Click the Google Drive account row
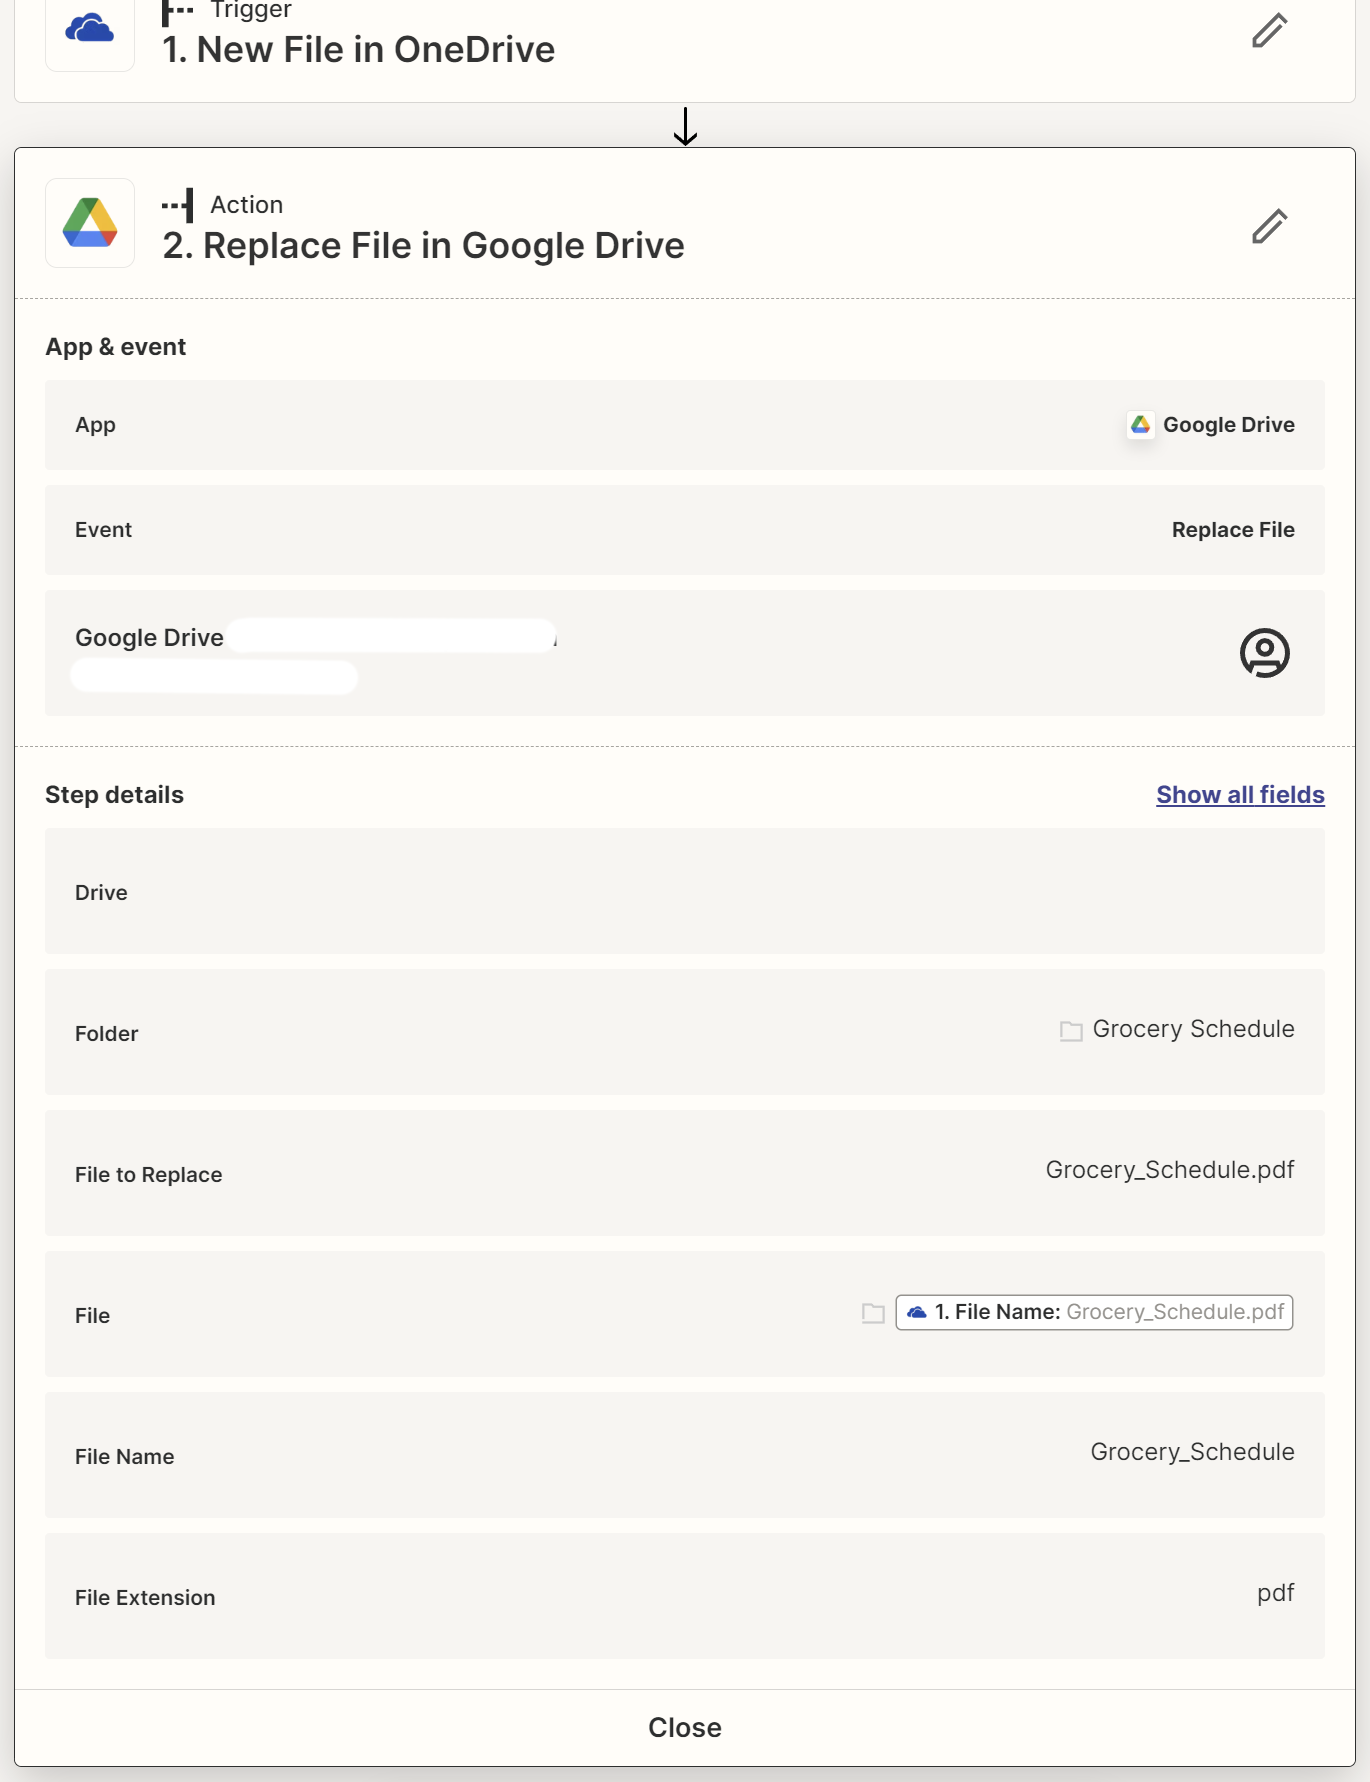The image size is (1370, 1782). 685,653
